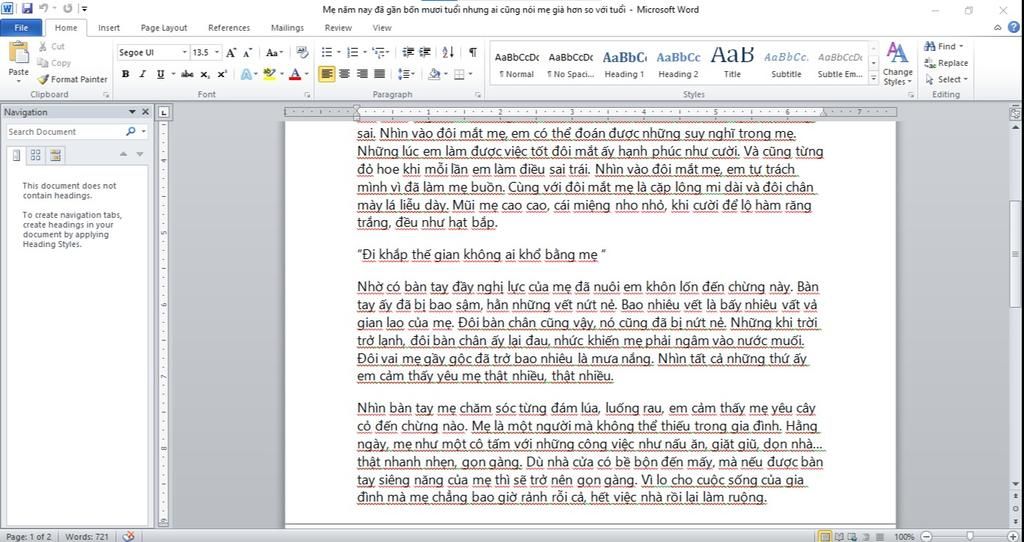Switch to the Mailings tab

[287, 28]
